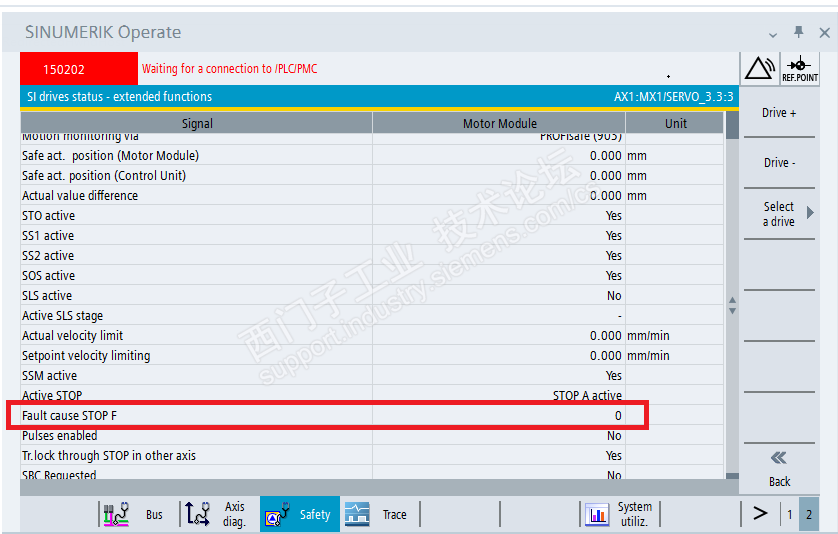Click the collapse chevron in title bar
Image resolution: width=838 pixels, height=534 pixels.
[773, 35]
